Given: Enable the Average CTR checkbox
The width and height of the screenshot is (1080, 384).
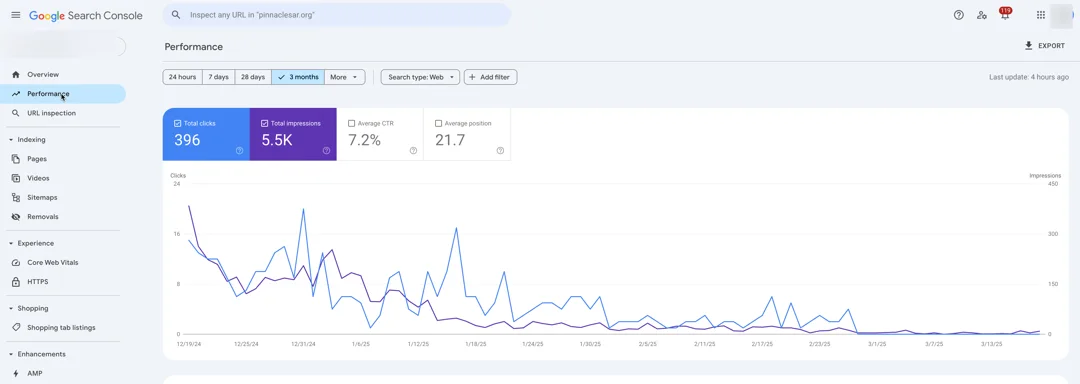Looking at the screenshot, I should tap(351, 124).
